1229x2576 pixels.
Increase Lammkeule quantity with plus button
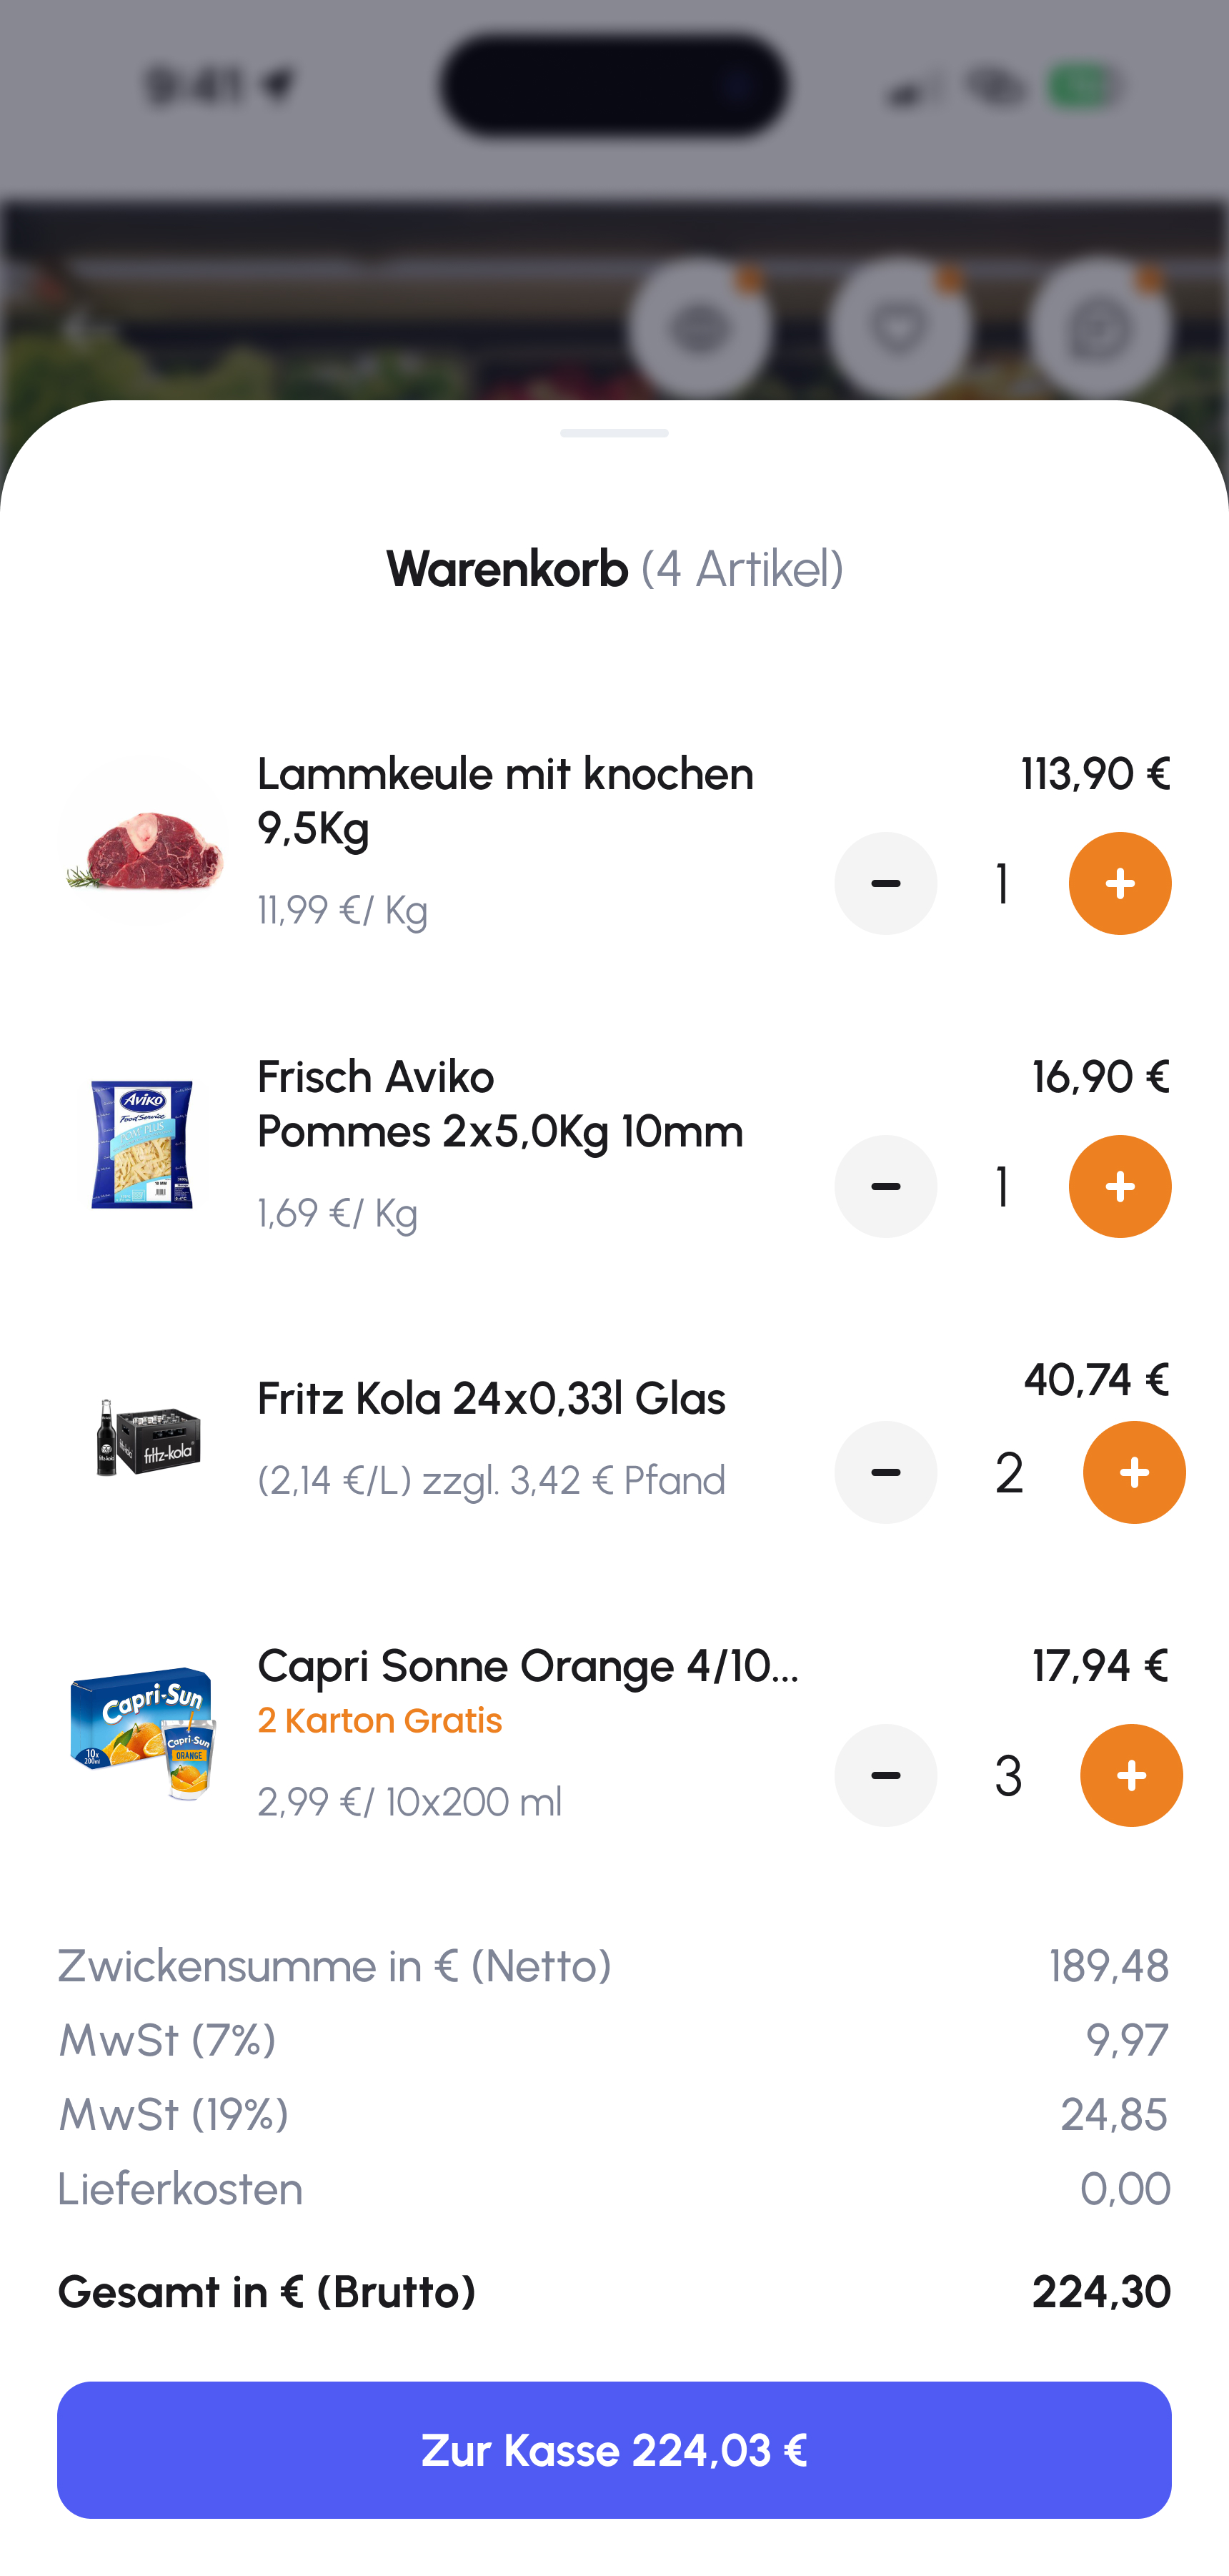click(1119, 883)
